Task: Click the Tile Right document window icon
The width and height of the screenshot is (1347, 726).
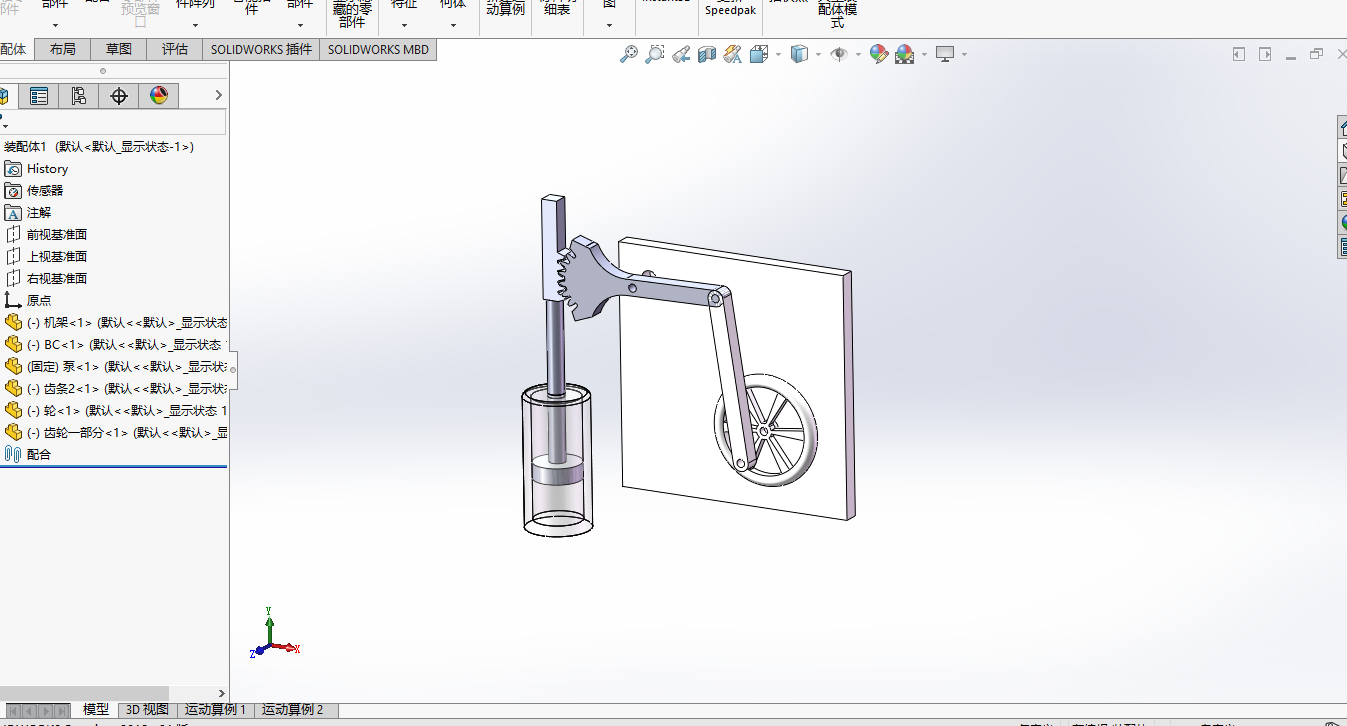Action: (x=1265, y=54)
